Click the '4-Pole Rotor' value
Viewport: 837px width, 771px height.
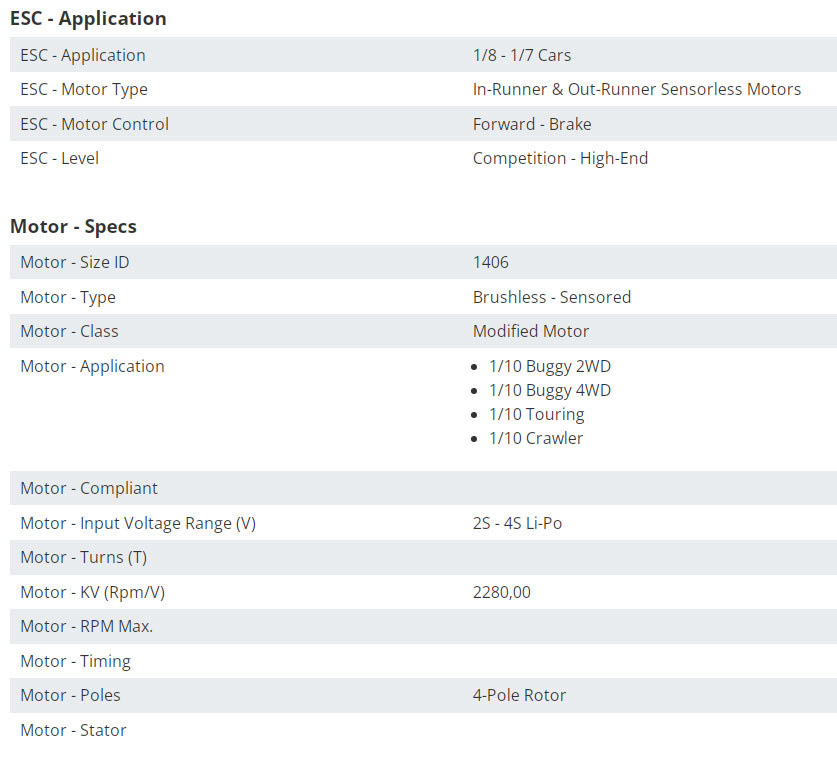click(x=519, y=695)
